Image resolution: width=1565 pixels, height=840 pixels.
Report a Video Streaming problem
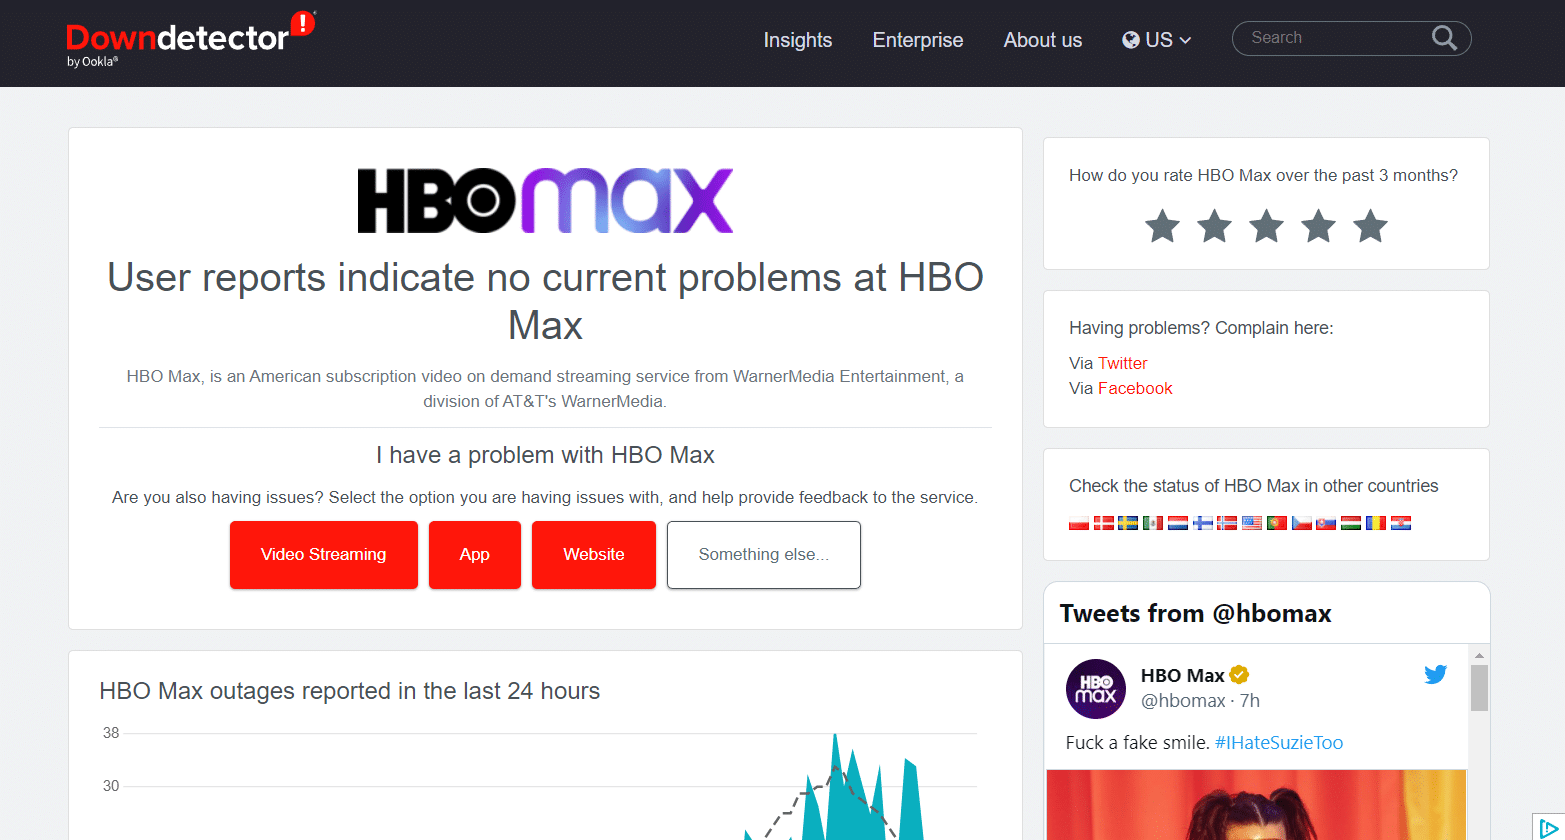[323, 554]
